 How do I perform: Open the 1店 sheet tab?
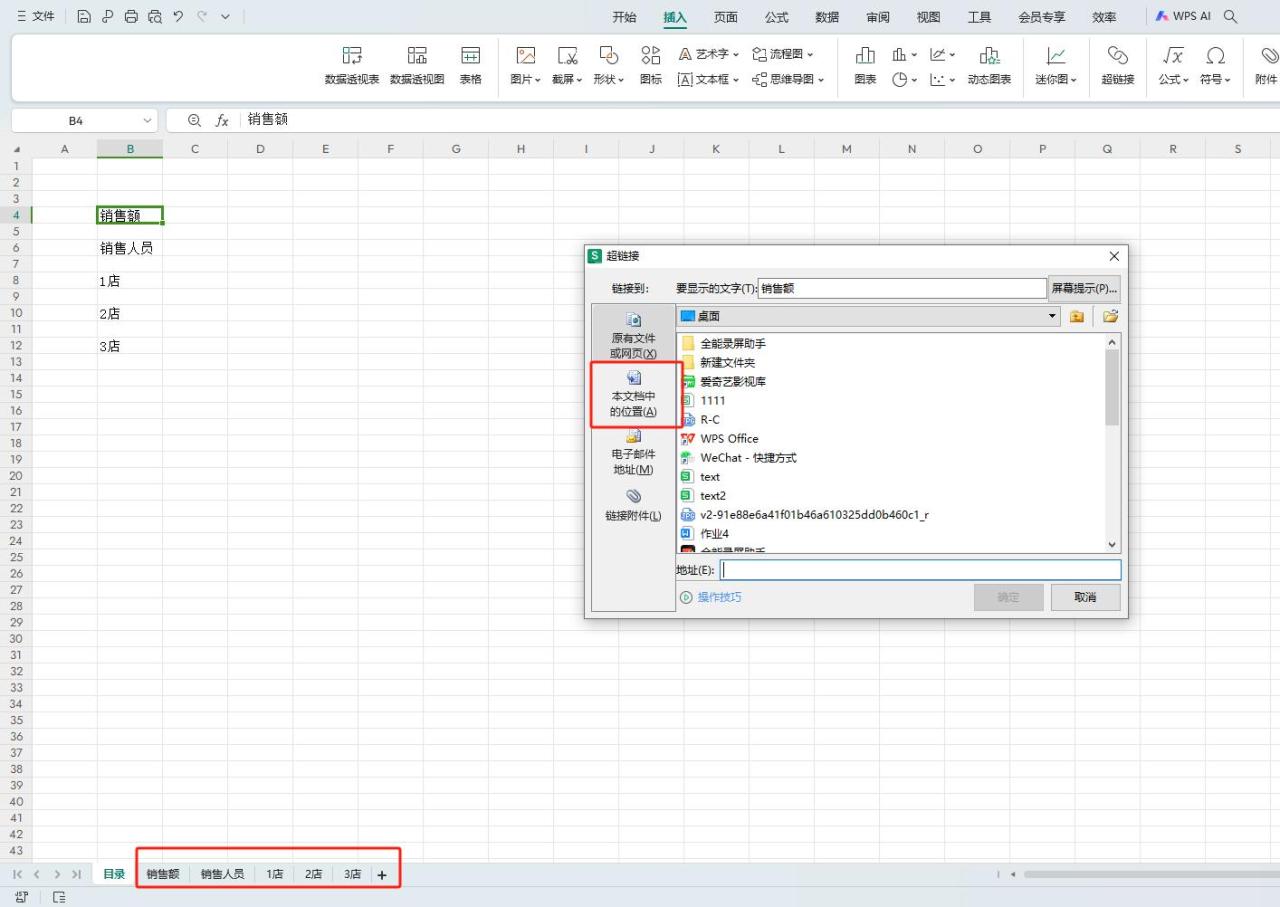pos(274,874)
